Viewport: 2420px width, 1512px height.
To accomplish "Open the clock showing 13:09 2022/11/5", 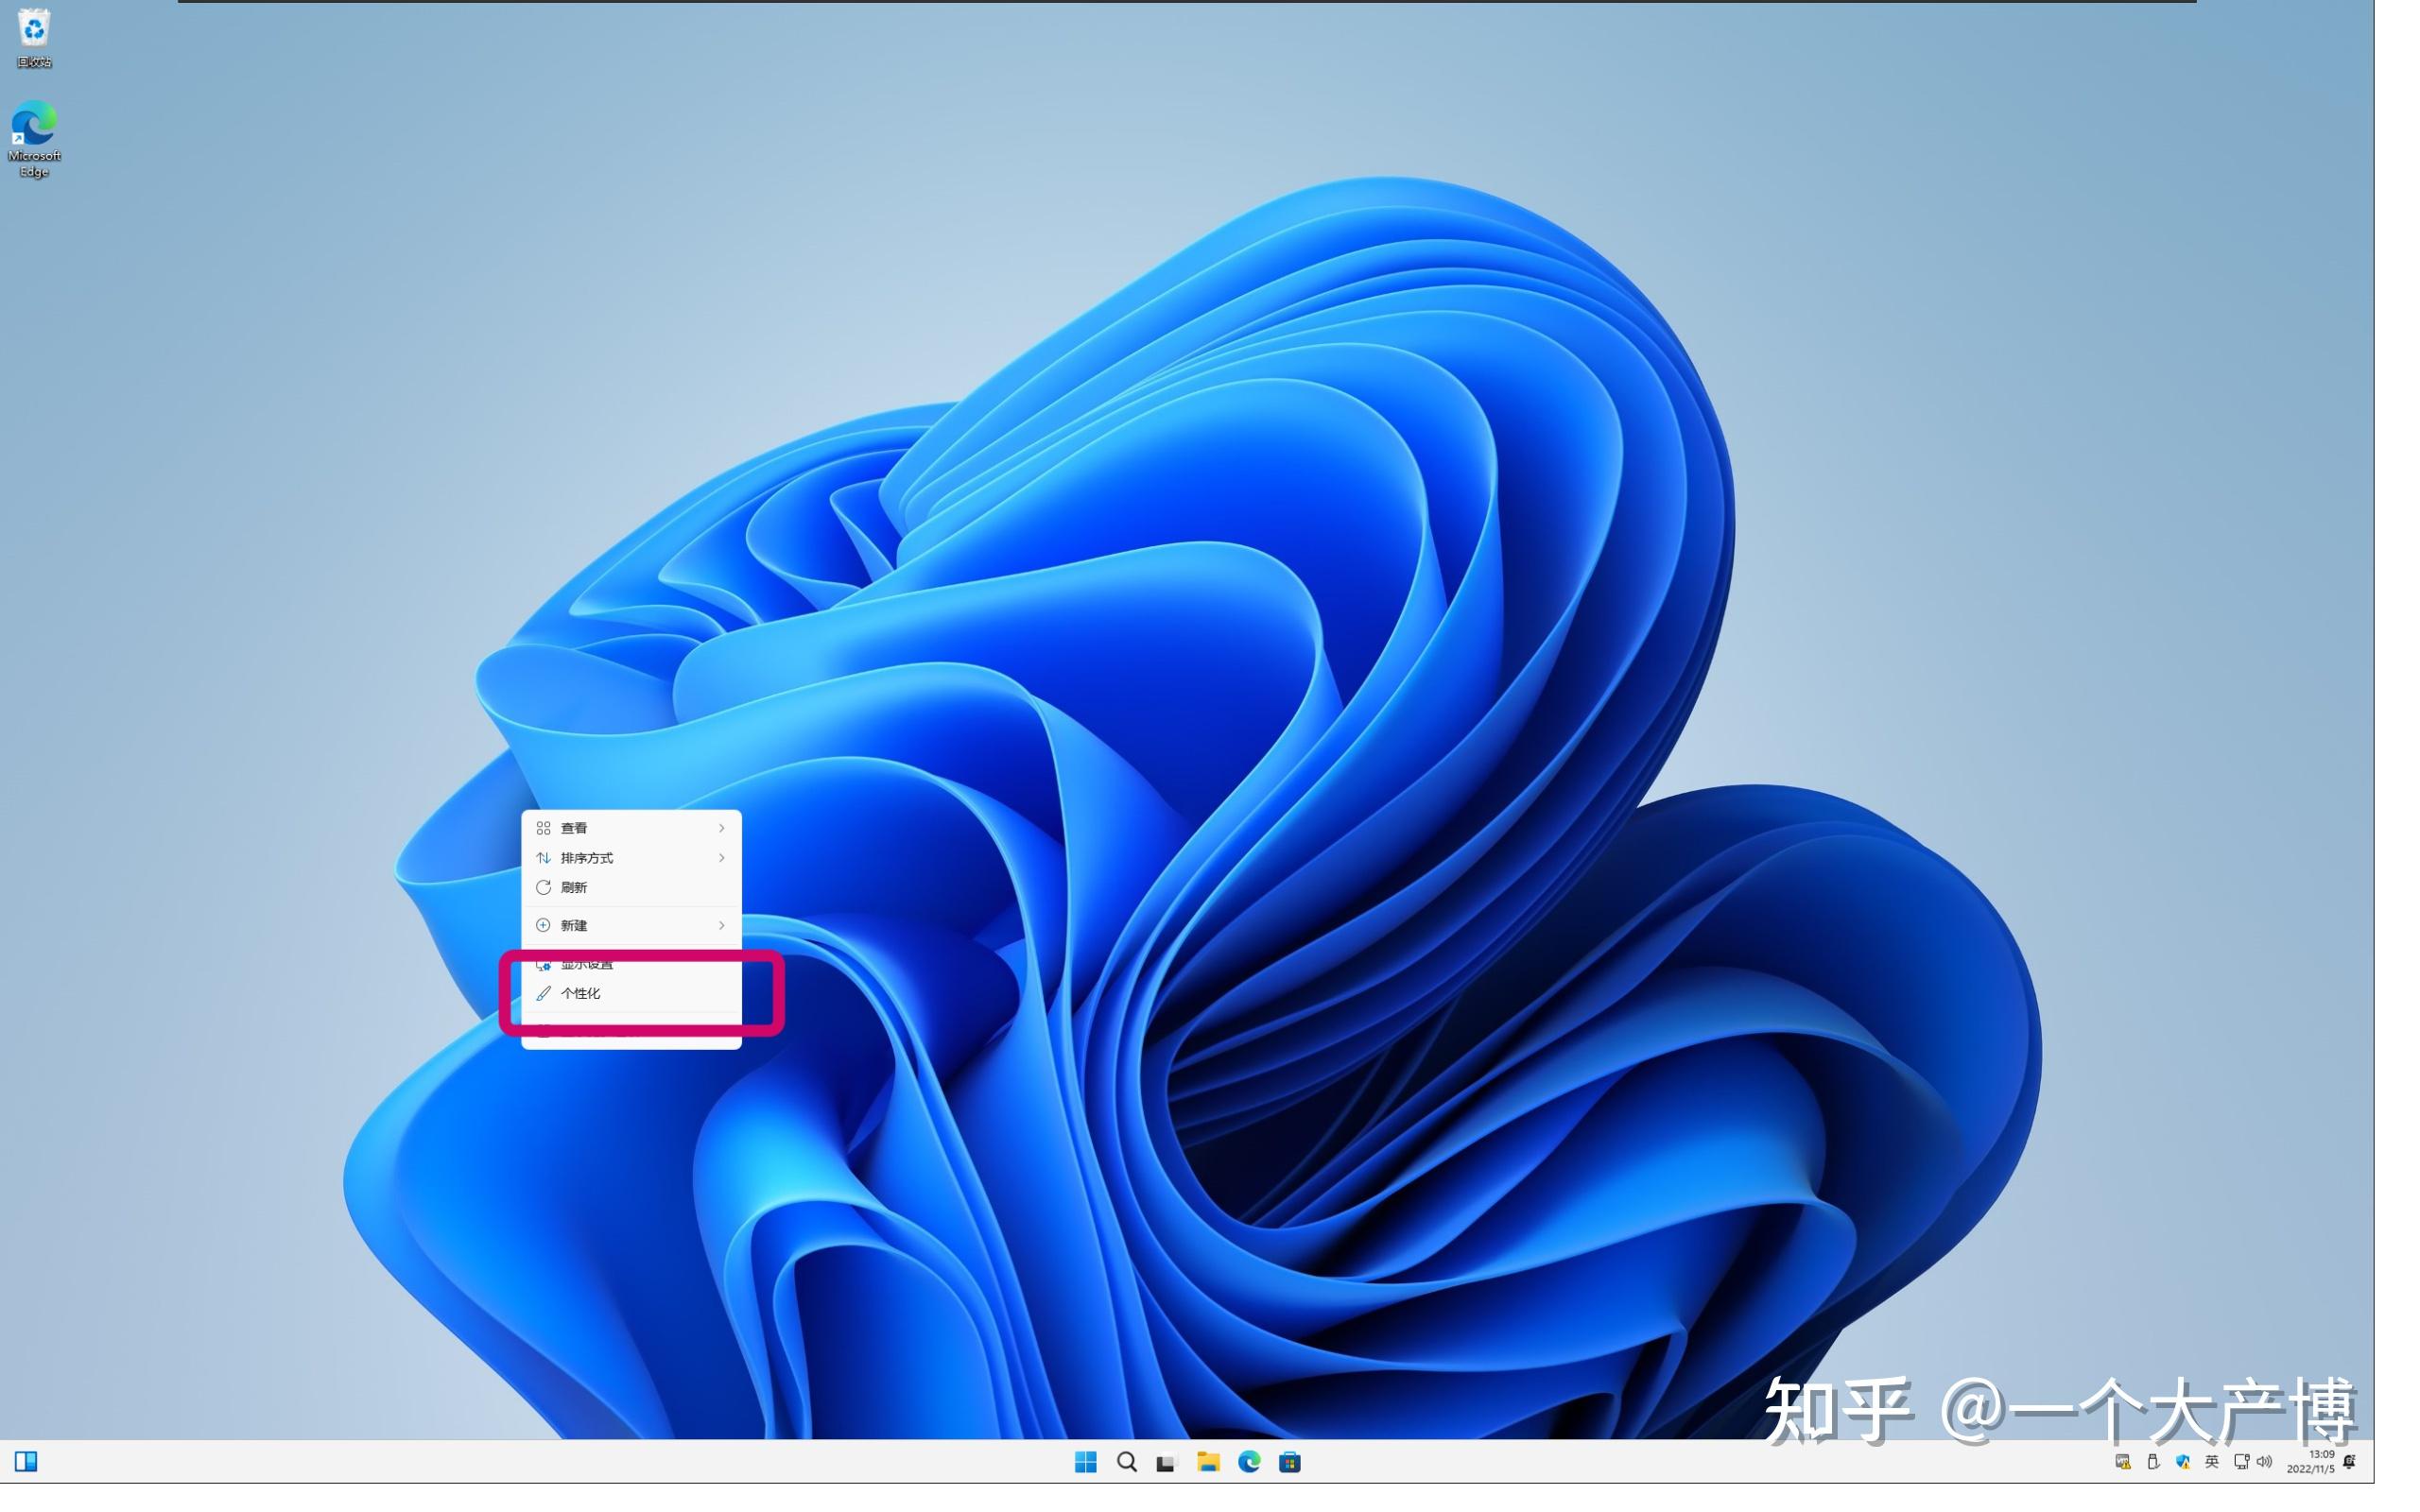I will pyautogui.click(x=2311, y=1462).
